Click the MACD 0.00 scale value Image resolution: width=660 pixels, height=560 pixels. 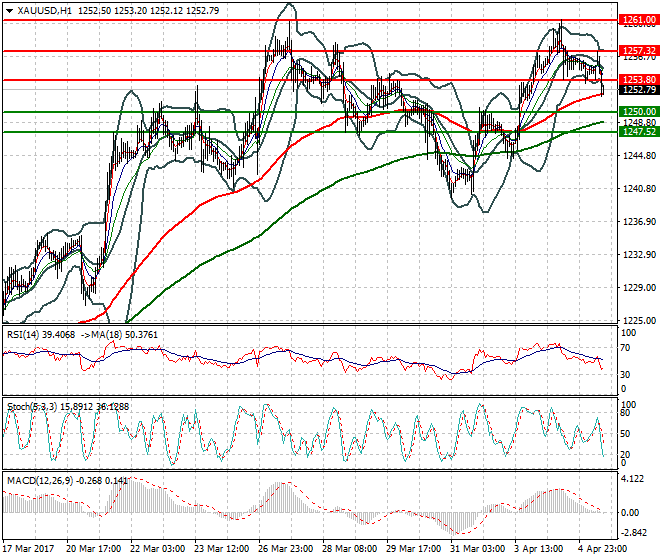click(x=631, y=512)
